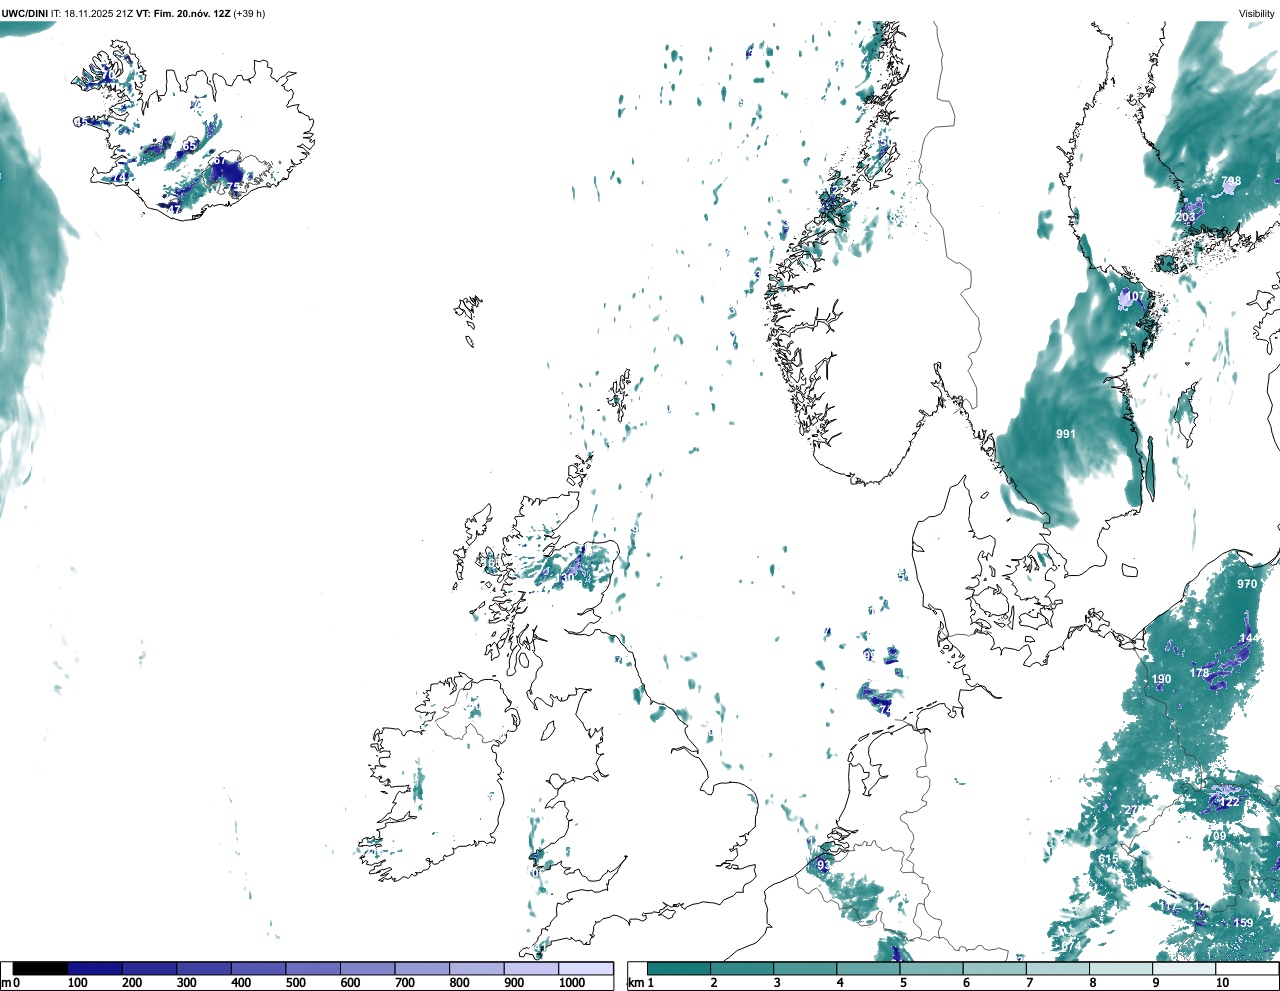
Task: Click the 3–4 km legend swatch
Action: point(805,969)
